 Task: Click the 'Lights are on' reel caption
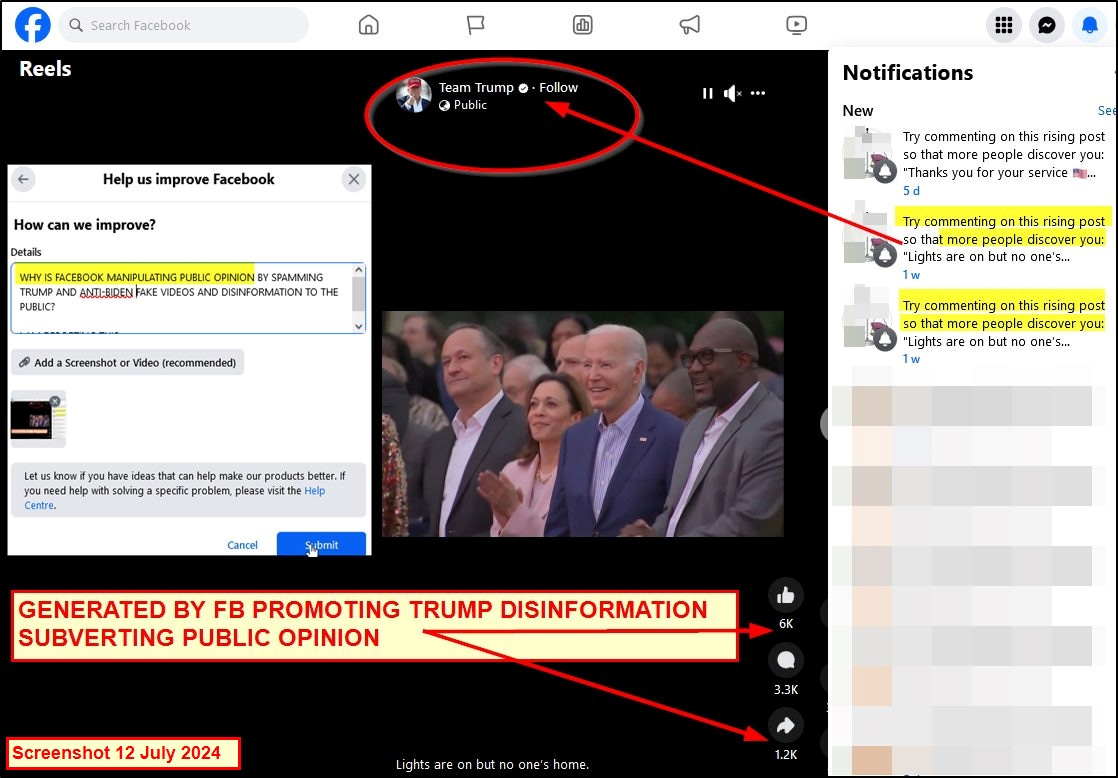tap(493, 764)
